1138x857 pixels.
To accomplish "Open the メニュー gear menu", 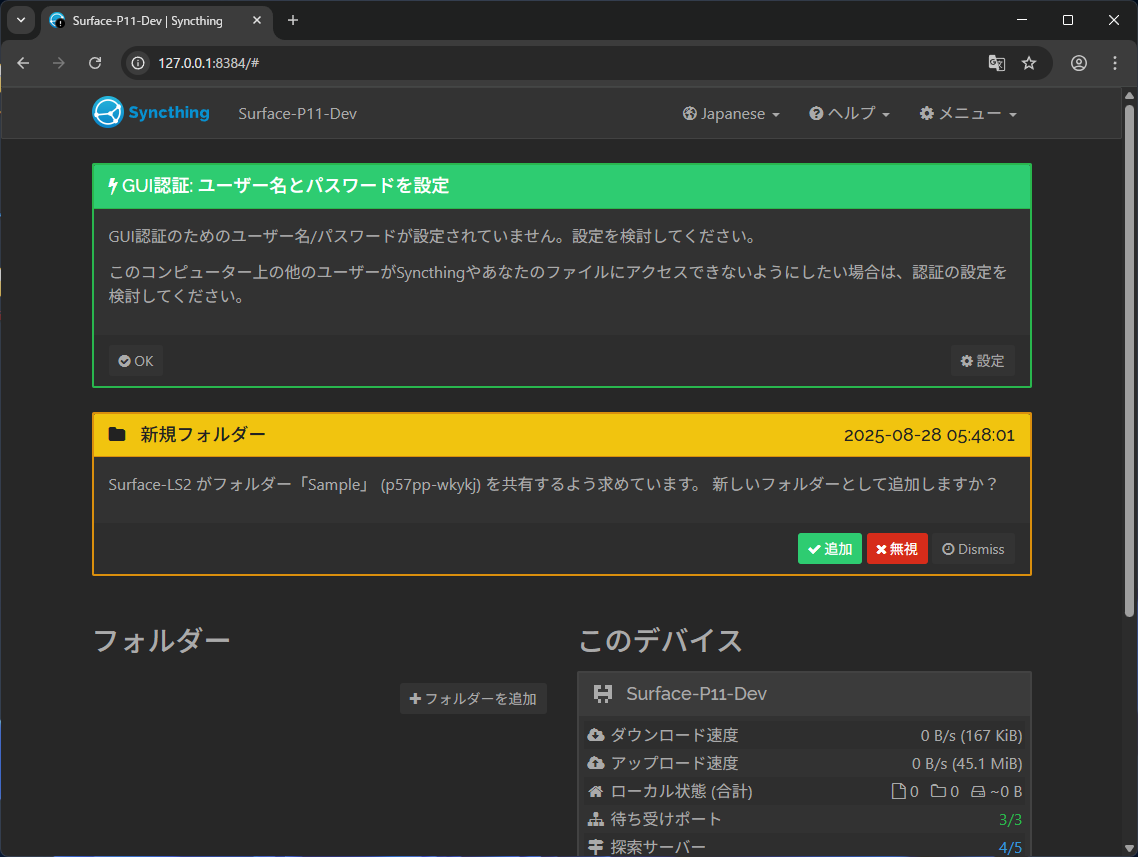I will (x=967, y=113).
